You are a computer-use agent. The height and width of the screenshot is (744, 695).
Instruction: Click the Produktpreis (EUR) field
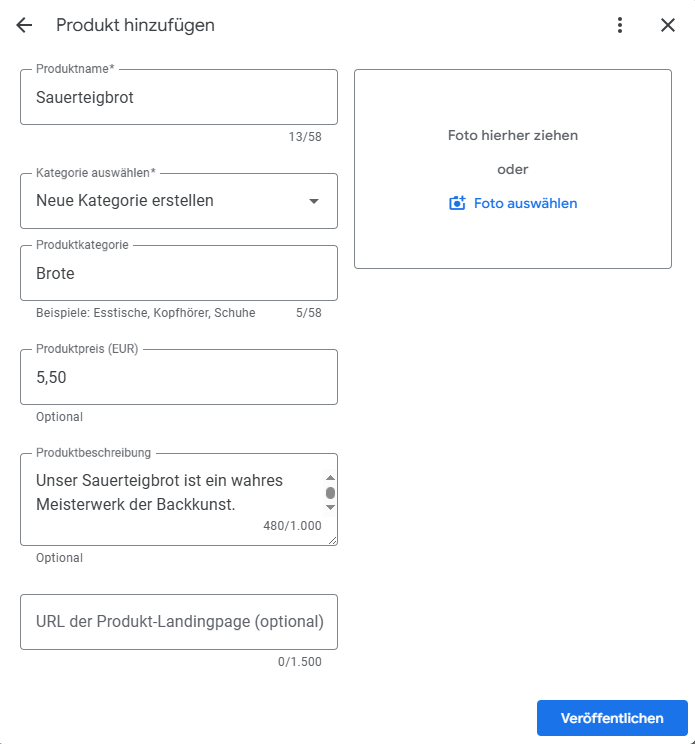(179, 377)
